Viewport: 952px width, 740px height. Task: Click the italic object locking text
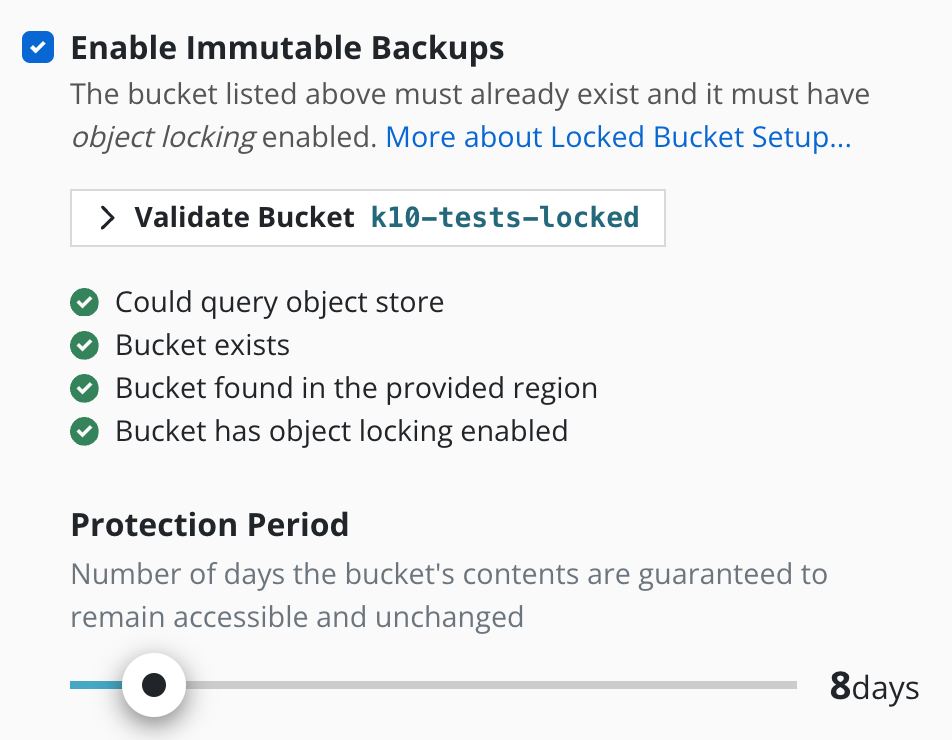click(163, 137)
